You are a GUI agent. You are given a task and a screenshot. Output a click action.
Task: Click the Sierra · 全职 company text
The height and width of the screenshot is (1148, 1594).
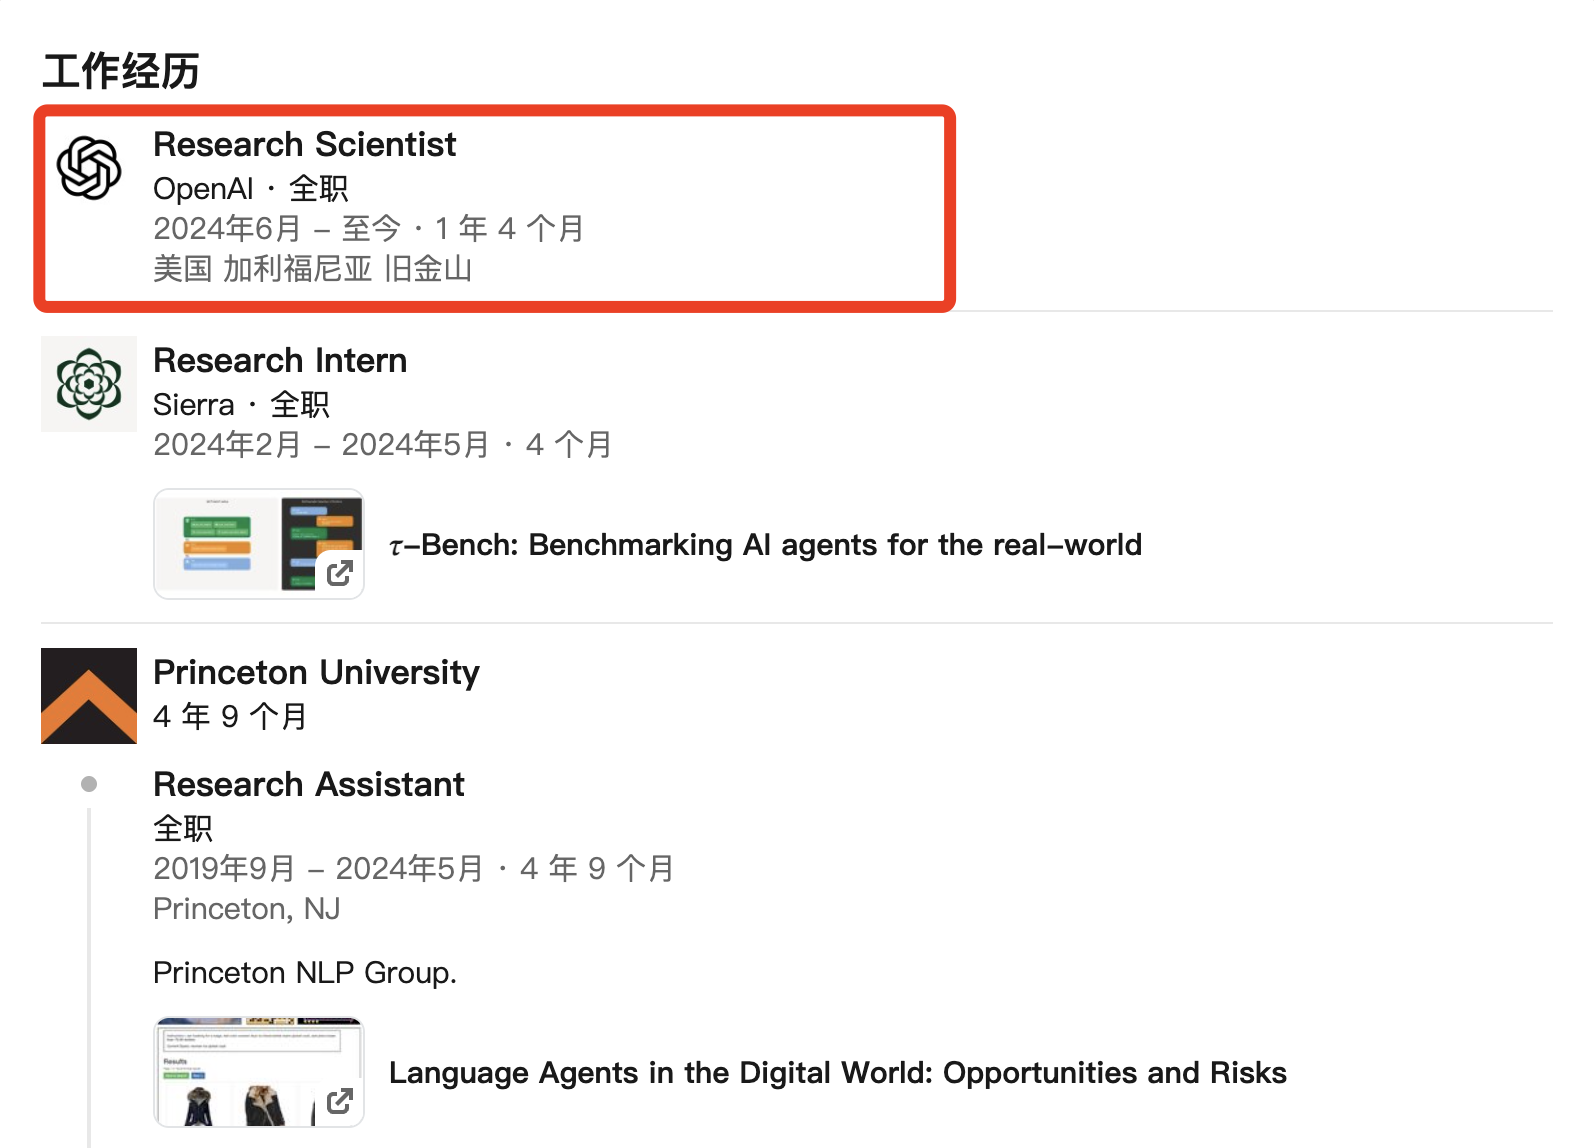(x=241, y=405)
